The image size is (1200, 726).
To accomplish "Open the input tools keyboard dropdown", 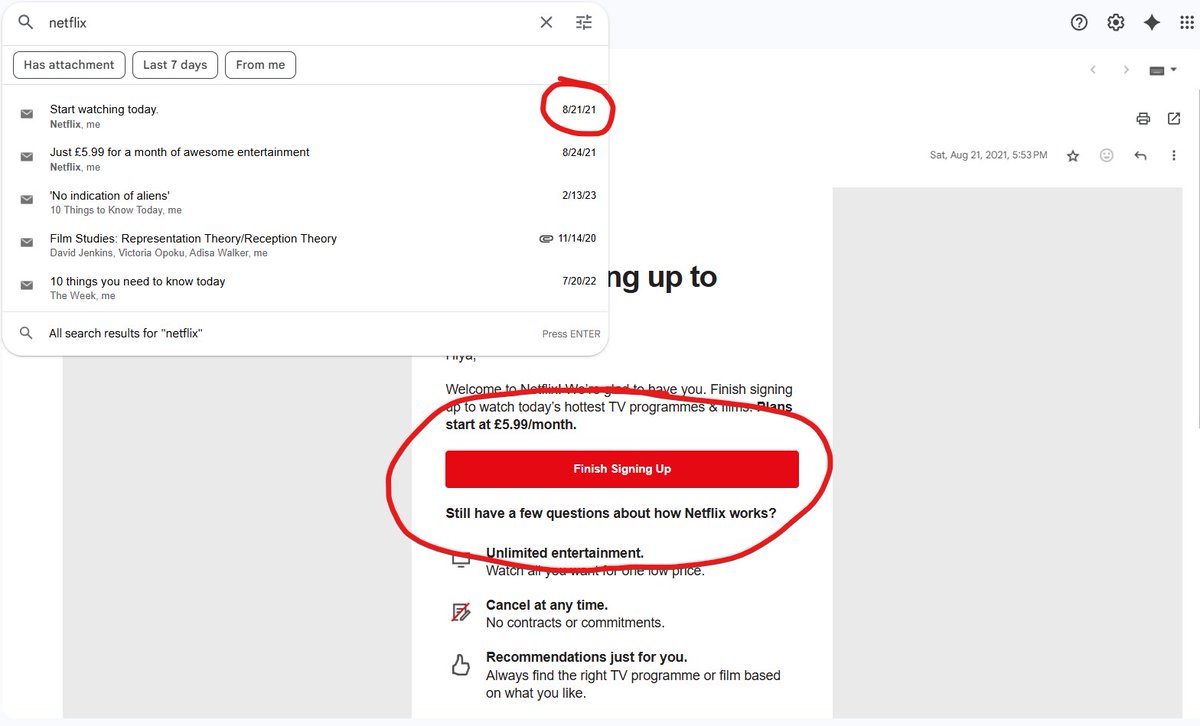I will click(x=1163, y=70).
